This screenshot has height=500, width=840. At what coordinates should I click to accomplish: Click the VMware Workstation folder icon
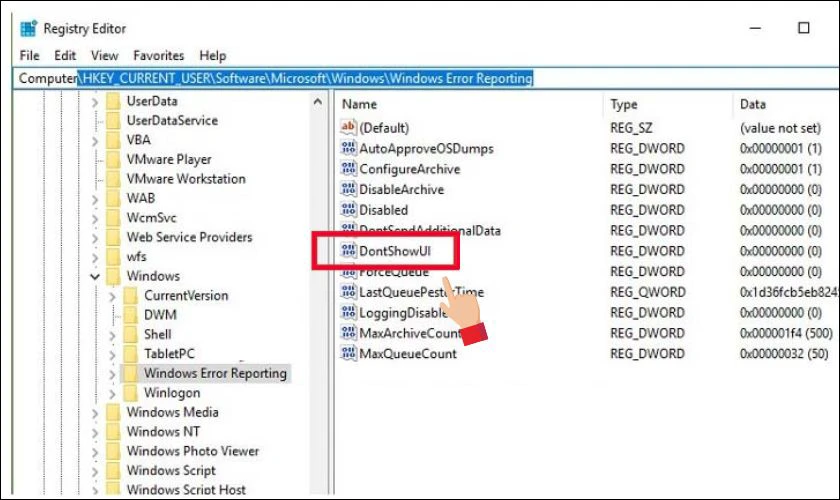pos(113,178)
